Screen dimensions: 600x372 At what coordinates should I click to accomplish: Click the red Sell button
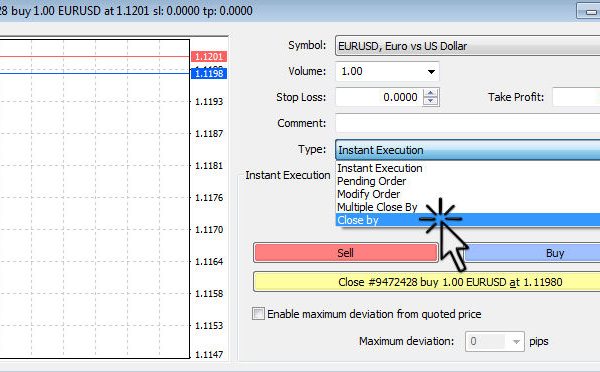click(346, 253)
